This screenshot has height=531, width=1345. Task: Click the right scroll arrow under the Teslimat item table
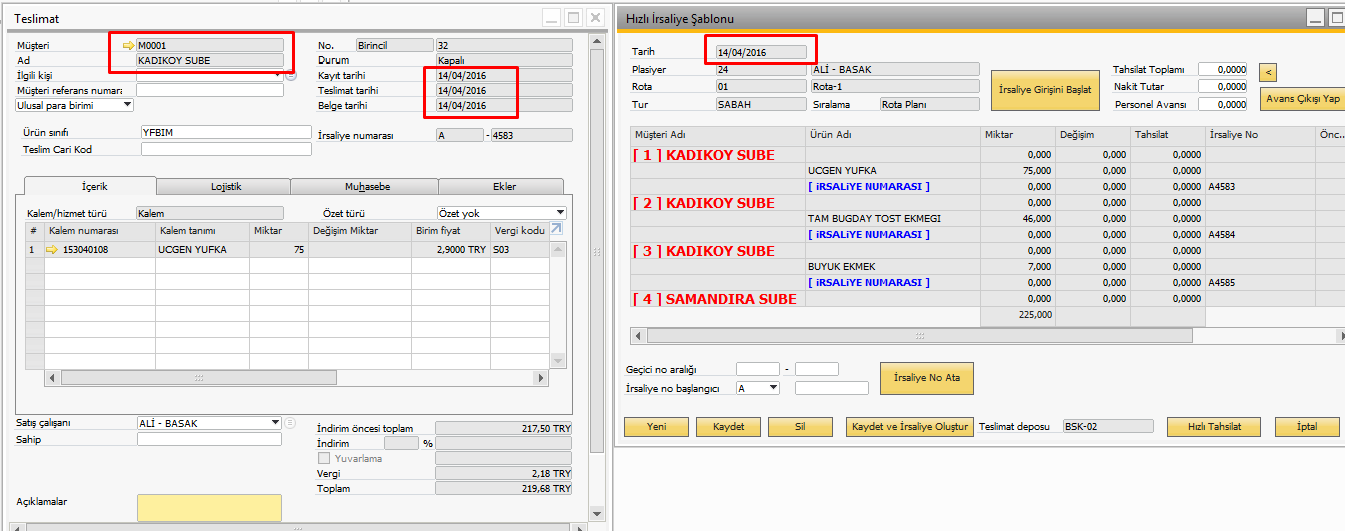pos(541,378)
